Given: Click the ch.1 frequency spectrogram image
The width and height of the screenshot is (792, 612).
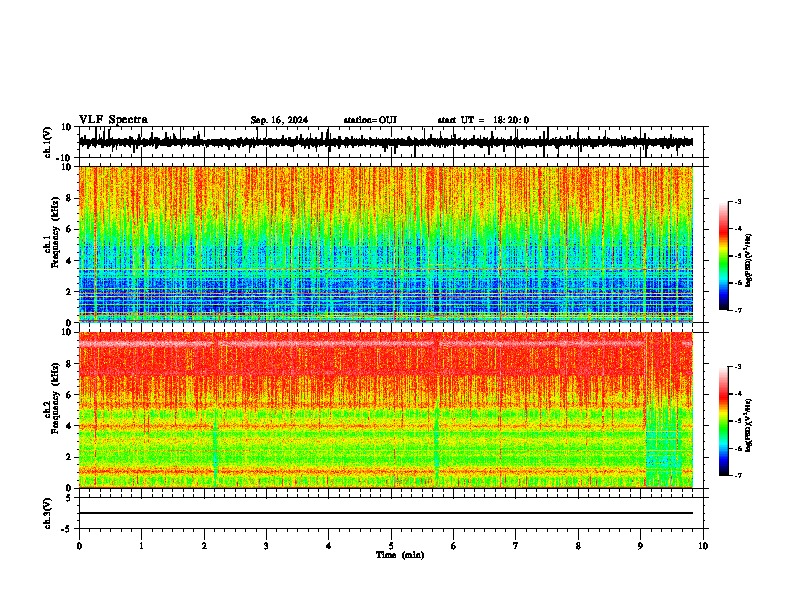Looking at the screenshot, I should point(385,244).
